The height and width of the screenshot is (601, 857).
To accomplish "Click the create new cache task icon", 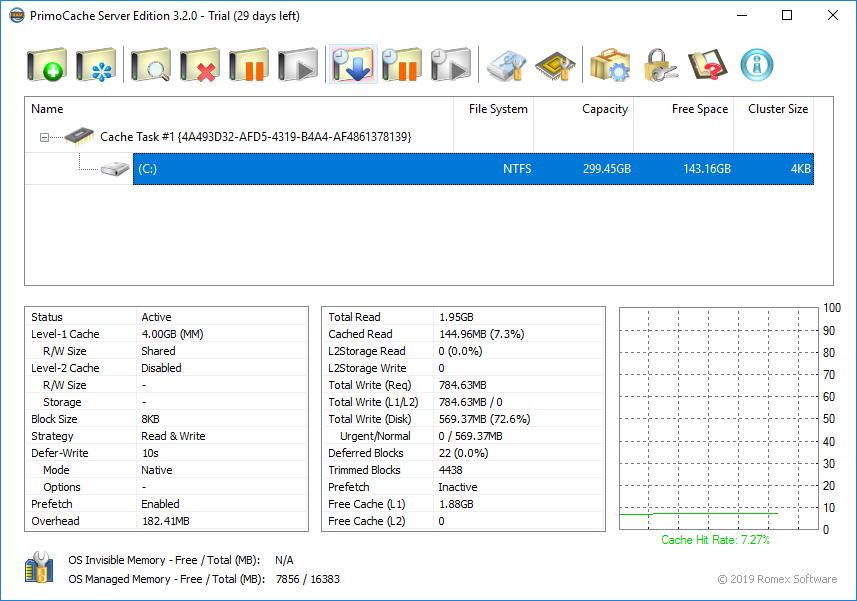I will coord(47,66).
